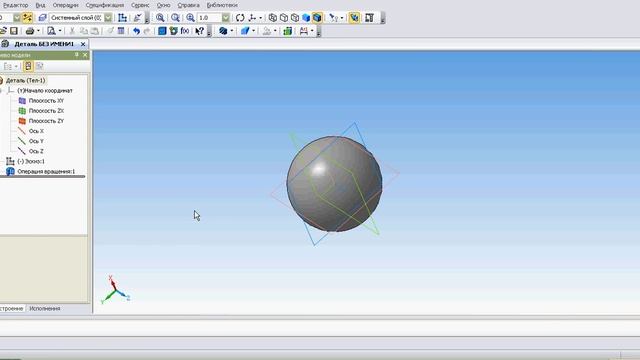Select Плоскость ZX in tree
The image size is (640, 360).
click(x=46, y=111)
